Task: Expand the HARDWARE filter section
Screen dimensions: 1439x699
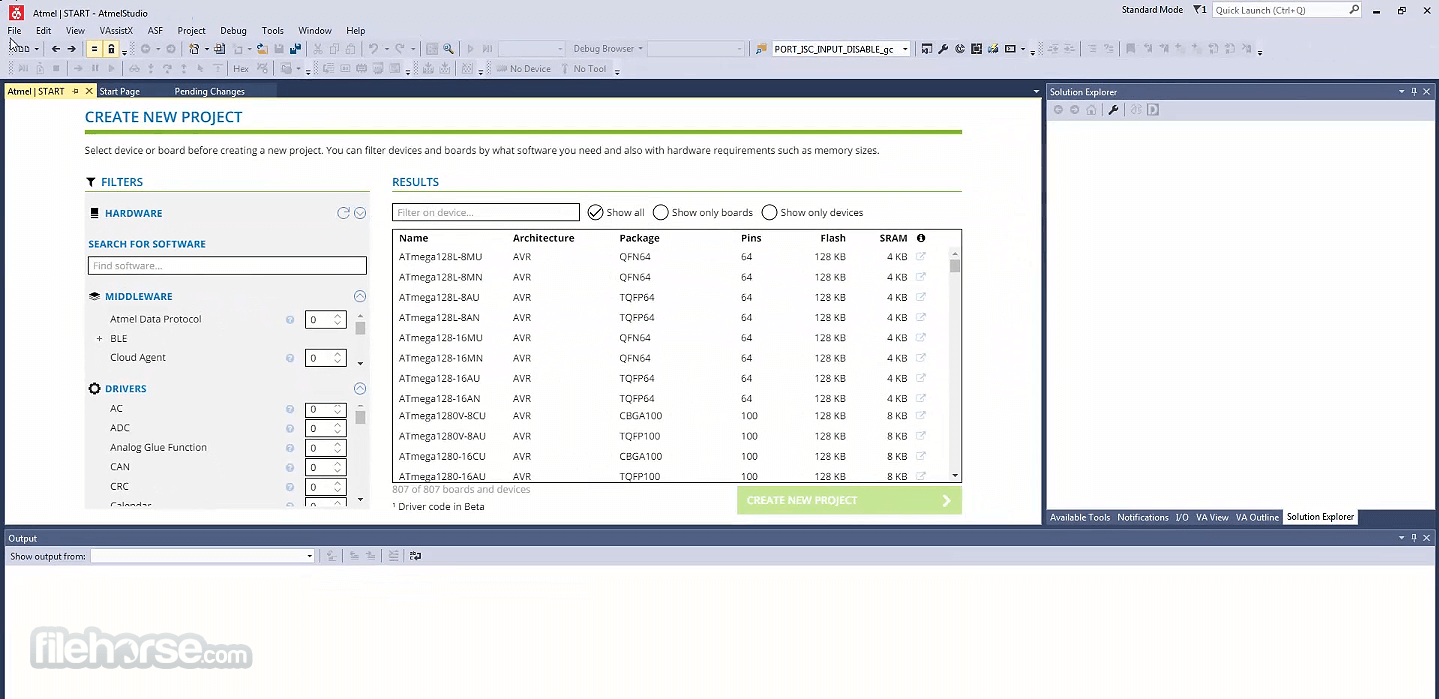Action: coord(360,213)
